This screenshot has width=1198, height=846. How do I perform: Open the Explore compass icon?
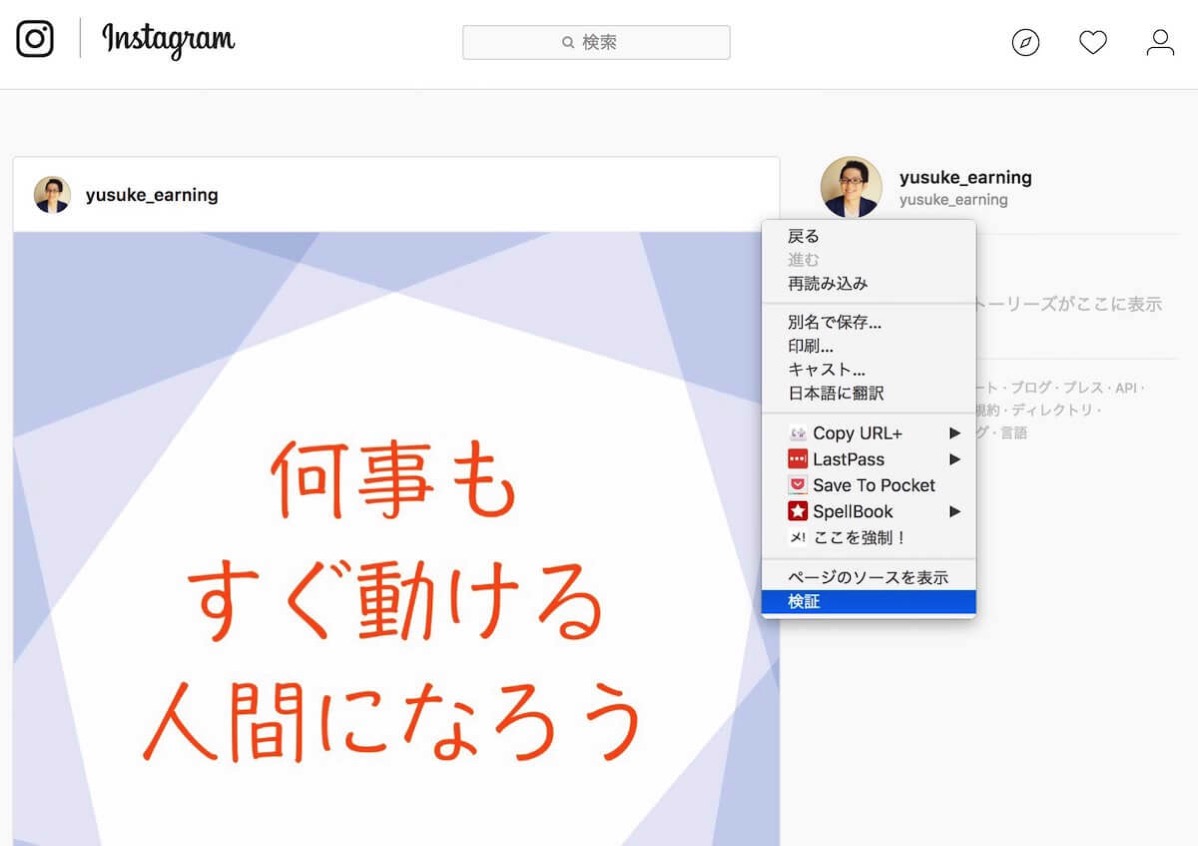point(1025,42)
